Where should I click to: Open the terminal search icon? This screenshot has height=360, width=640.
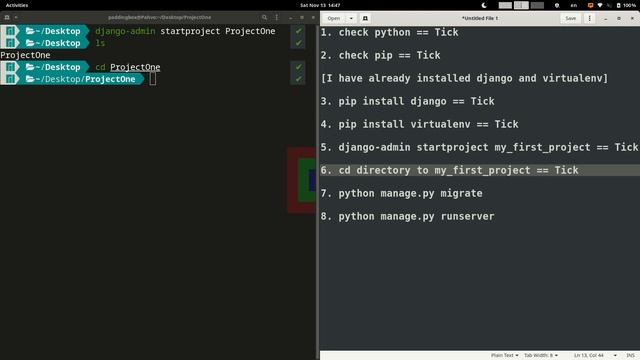264,18
